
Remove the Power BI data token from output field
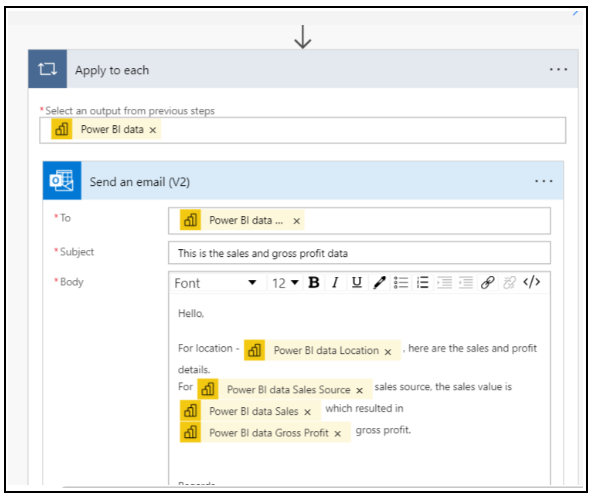click(x=153, y=130)
